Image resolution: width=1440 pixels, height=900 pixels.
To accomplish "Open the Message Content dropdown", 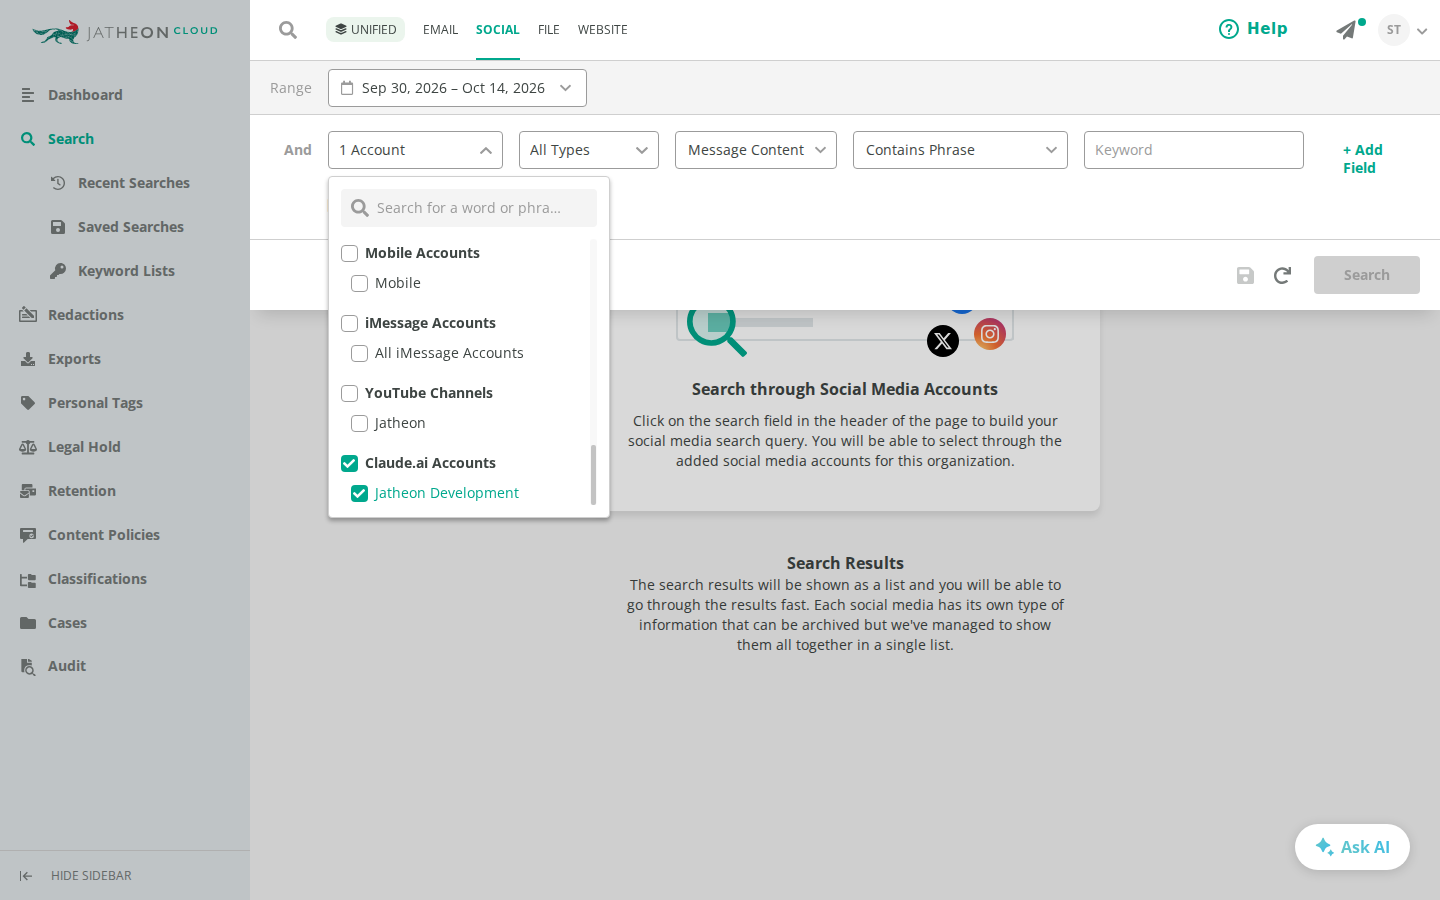I will pos(756,150).
